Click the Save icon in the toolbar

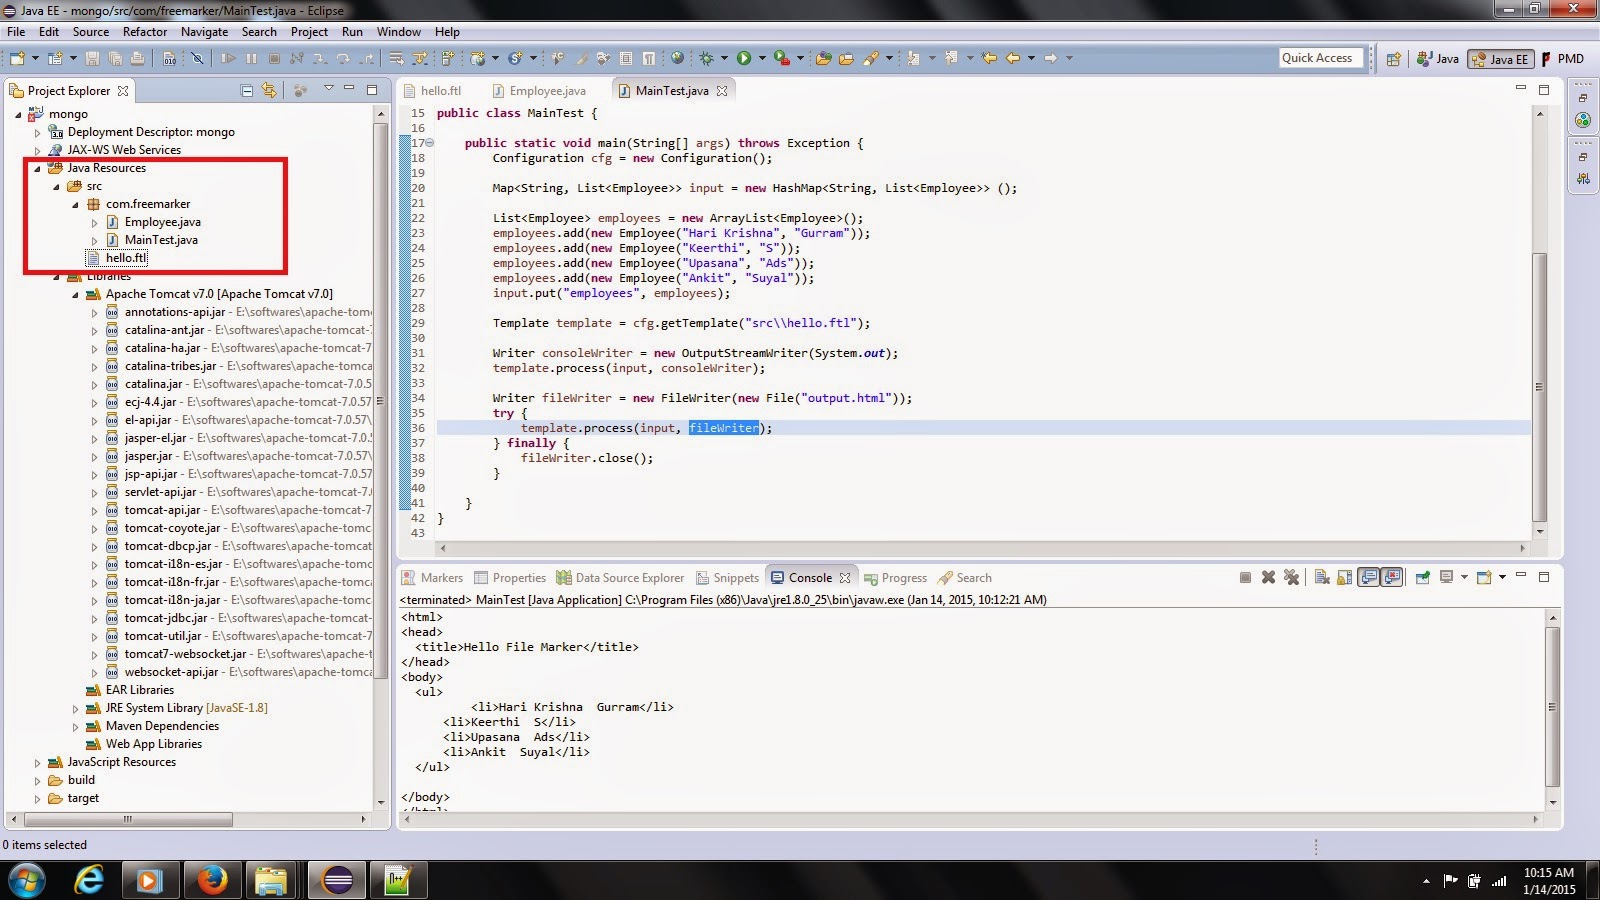pyautogui.click(x=92, y=58)
